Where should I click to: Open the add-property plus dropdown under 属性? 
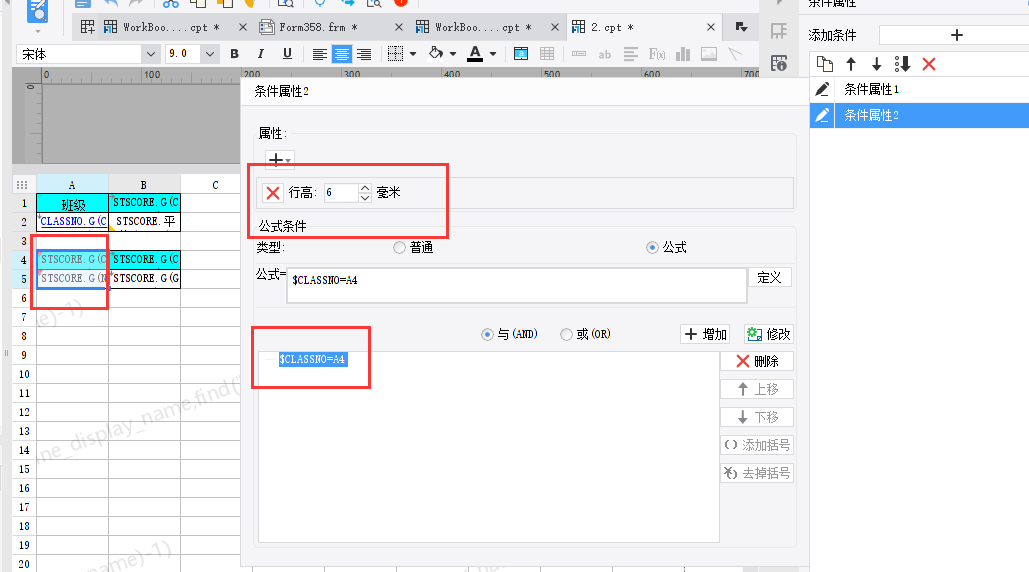(x=280, y=159)
